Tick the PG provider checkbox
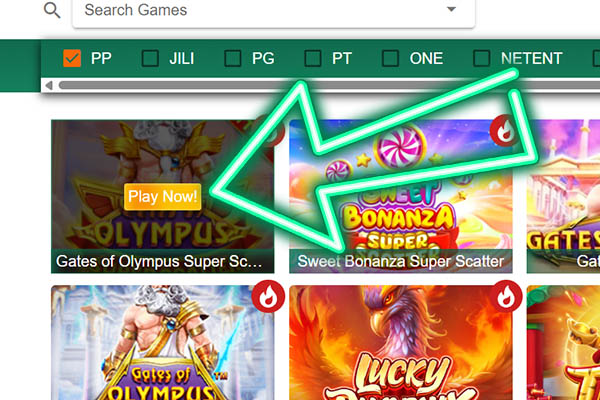Image resolution: width=600 pixels, height=400 pixels. pyautogui.click(x=233, y=59)
